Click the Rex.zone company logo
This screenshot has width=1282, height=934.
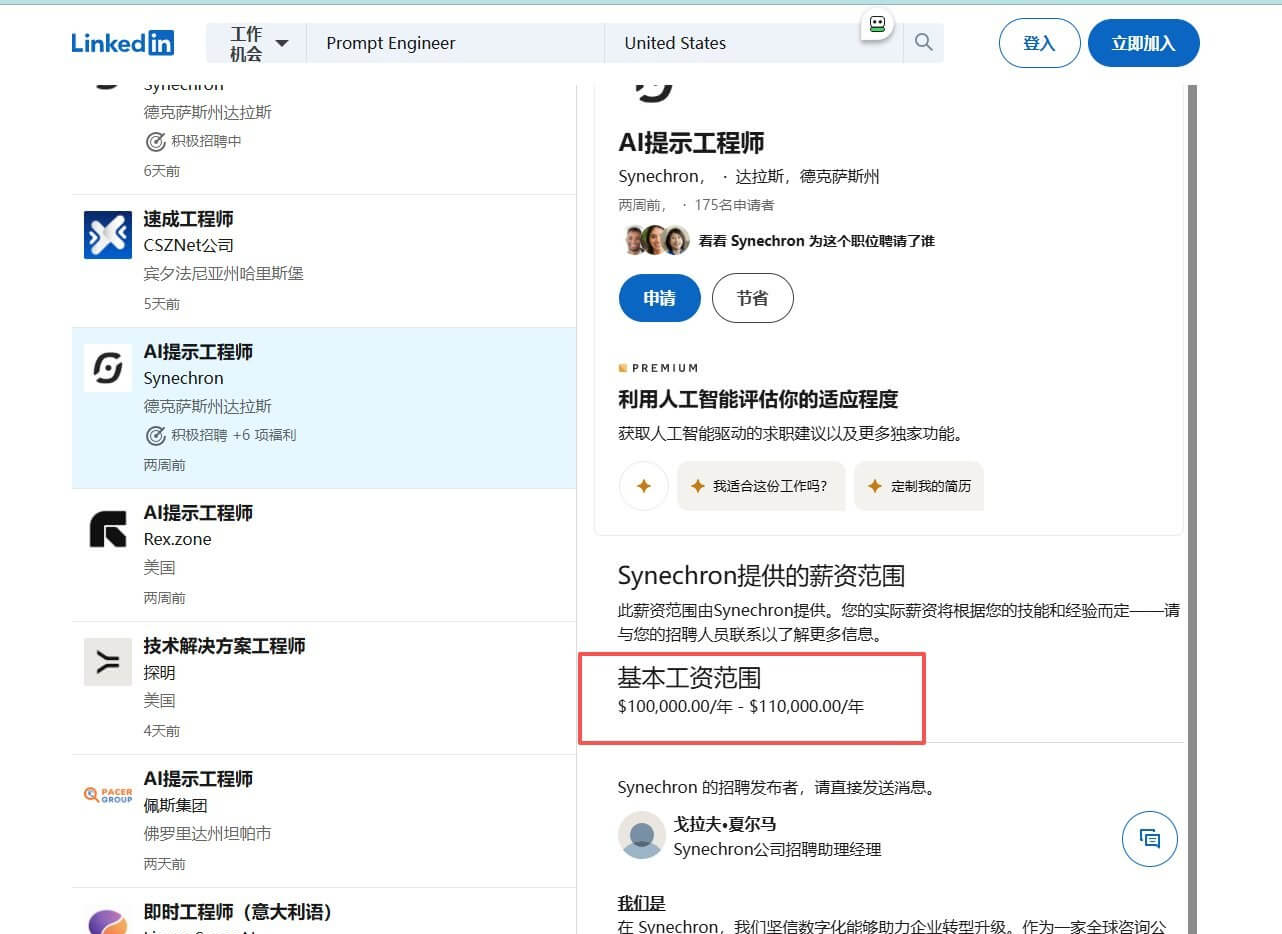coord(108,529)
